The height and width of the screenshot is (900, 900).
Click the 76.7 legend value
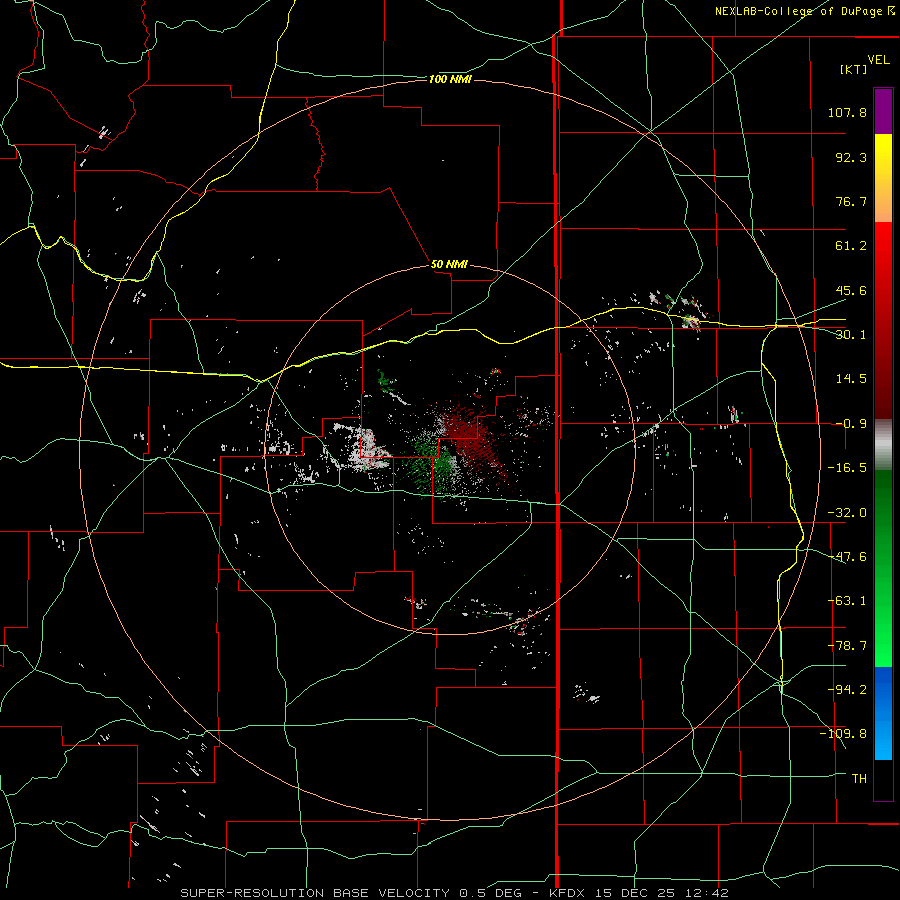pos(851,201)
